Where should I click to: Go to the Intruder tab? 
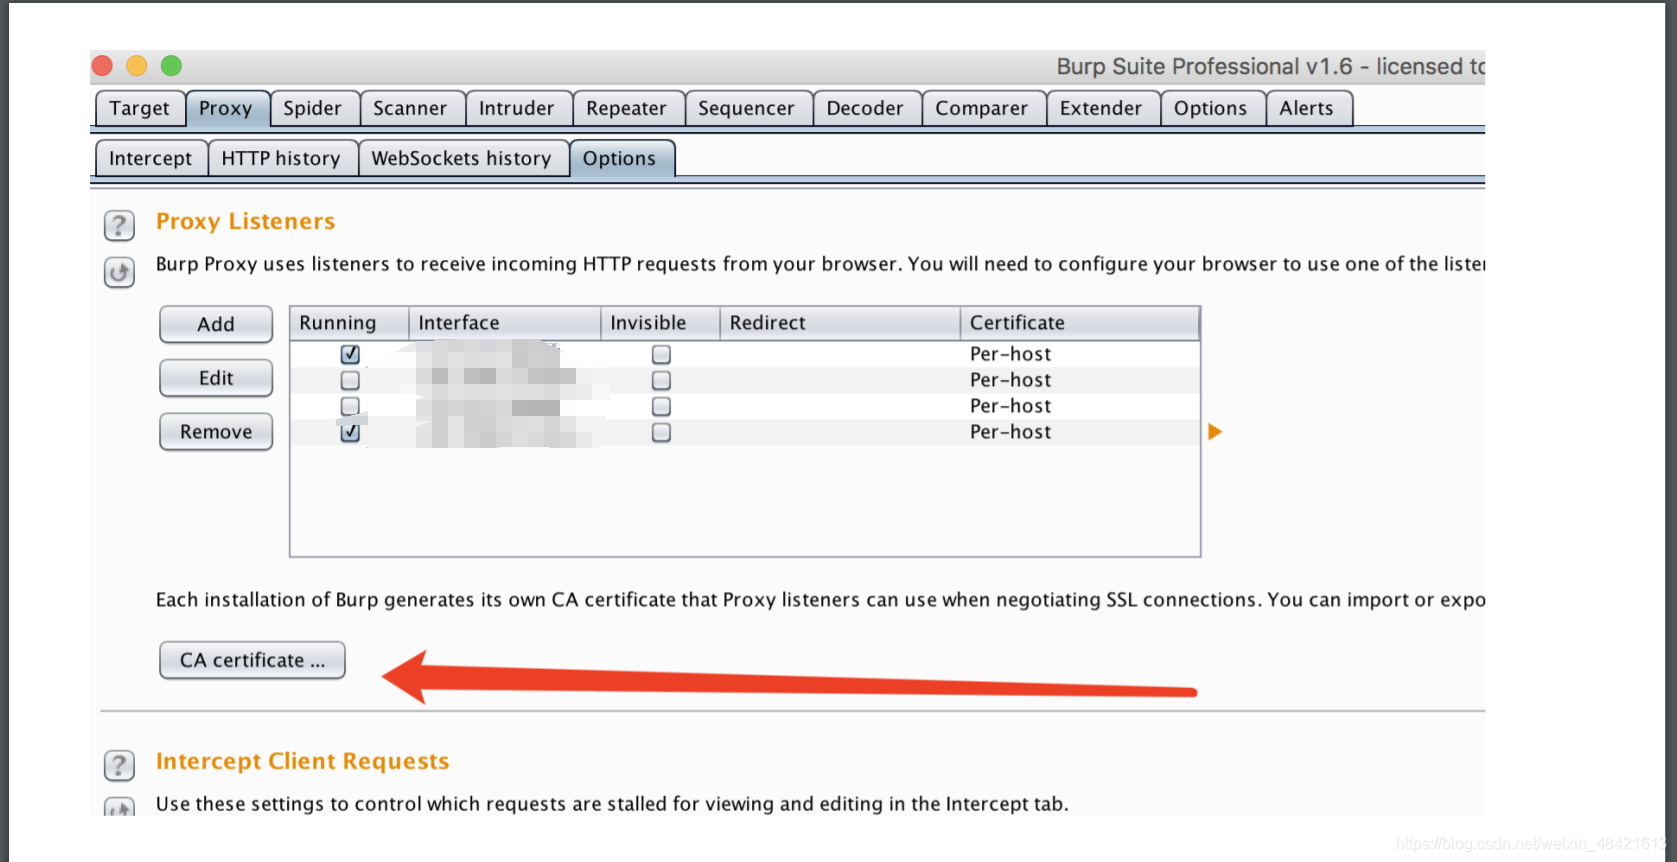pos(517,108)
